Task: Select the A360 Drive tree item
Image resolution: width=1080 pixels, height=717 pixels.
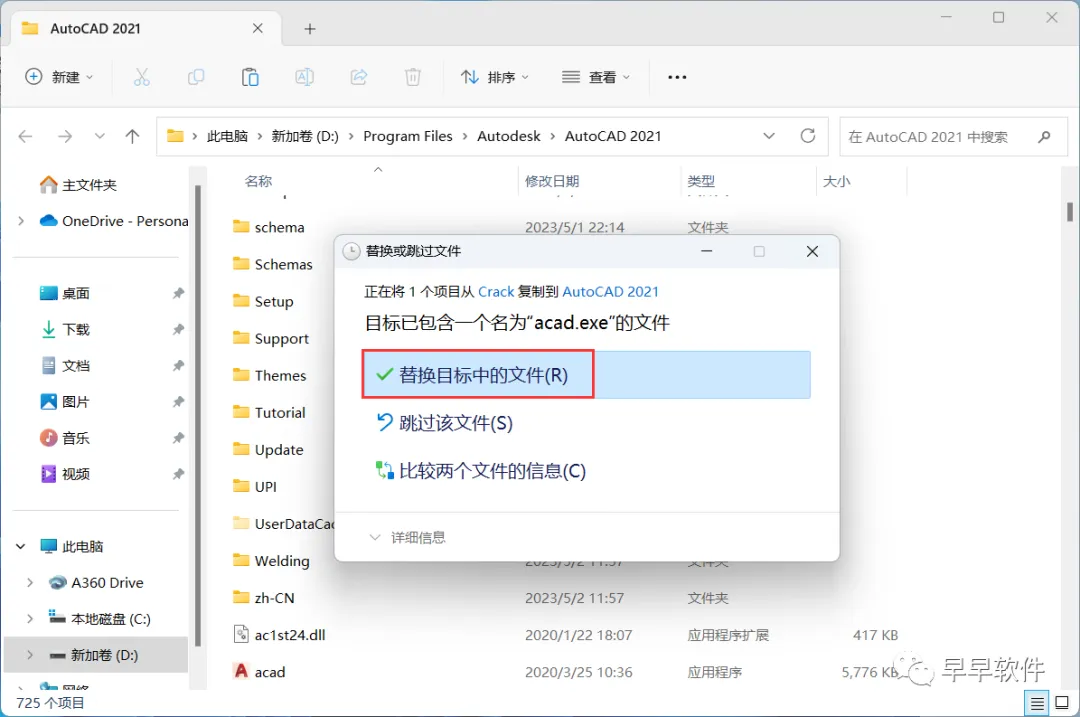Action: (96, 583)
